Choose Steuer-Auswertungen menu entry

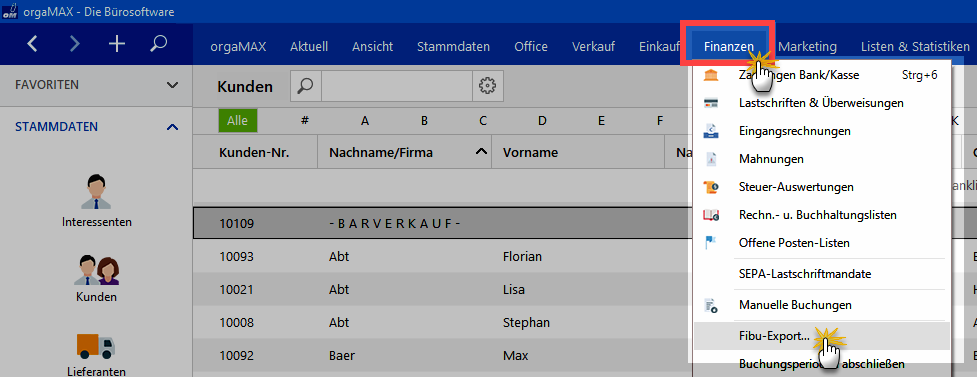point(821,187)
